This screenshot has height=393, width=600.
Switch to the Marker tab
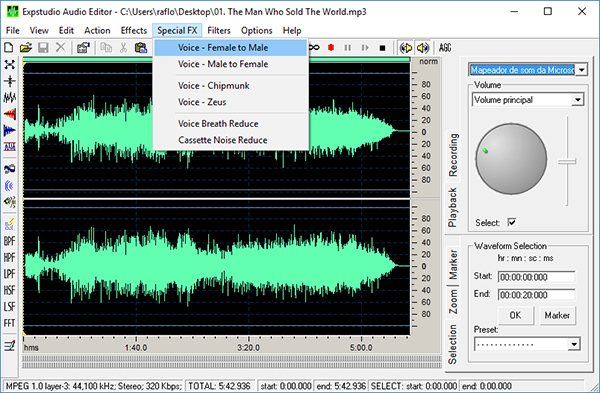[x=453, y=264]
